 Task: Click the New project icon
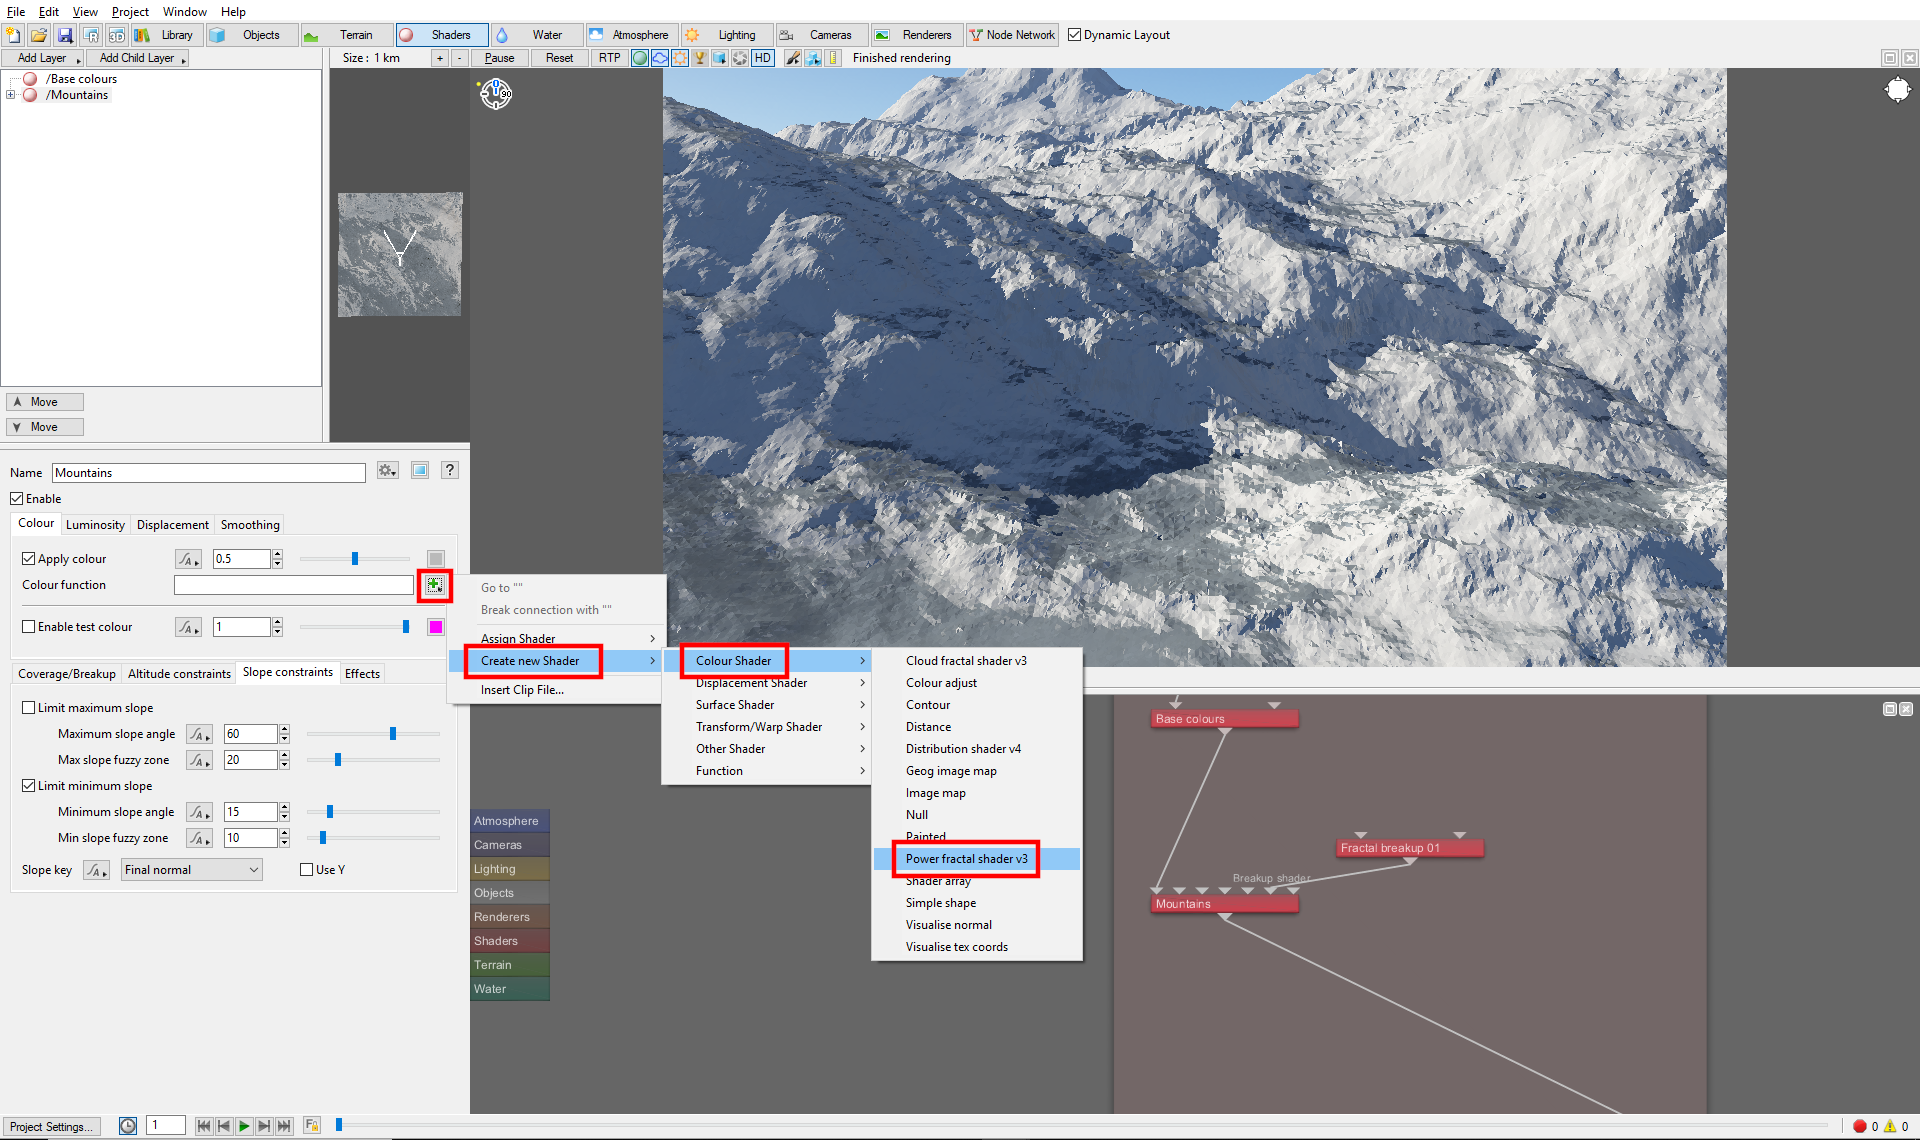13,35
